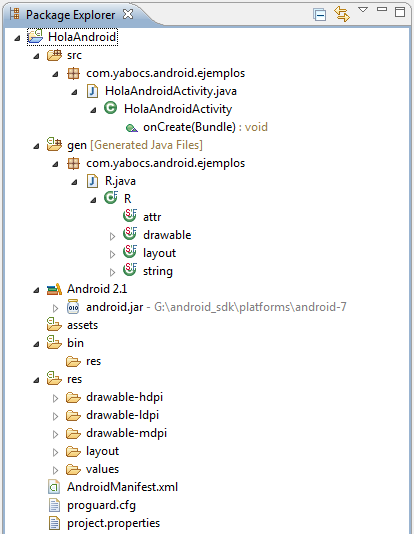Collapse the Android 2.1 library node
The width and height of the screenshot is (414, 534).
point(36,291)
